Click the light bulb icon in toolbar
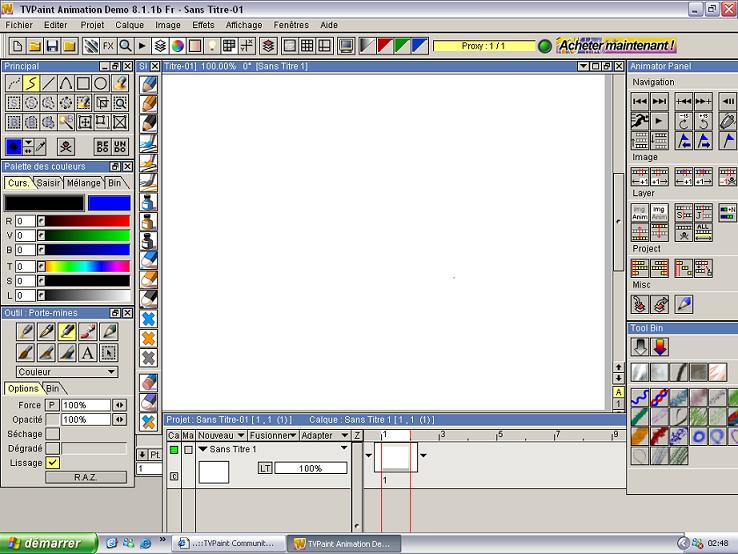The width and height of the screenshot is (738, 554). point(212,46)
